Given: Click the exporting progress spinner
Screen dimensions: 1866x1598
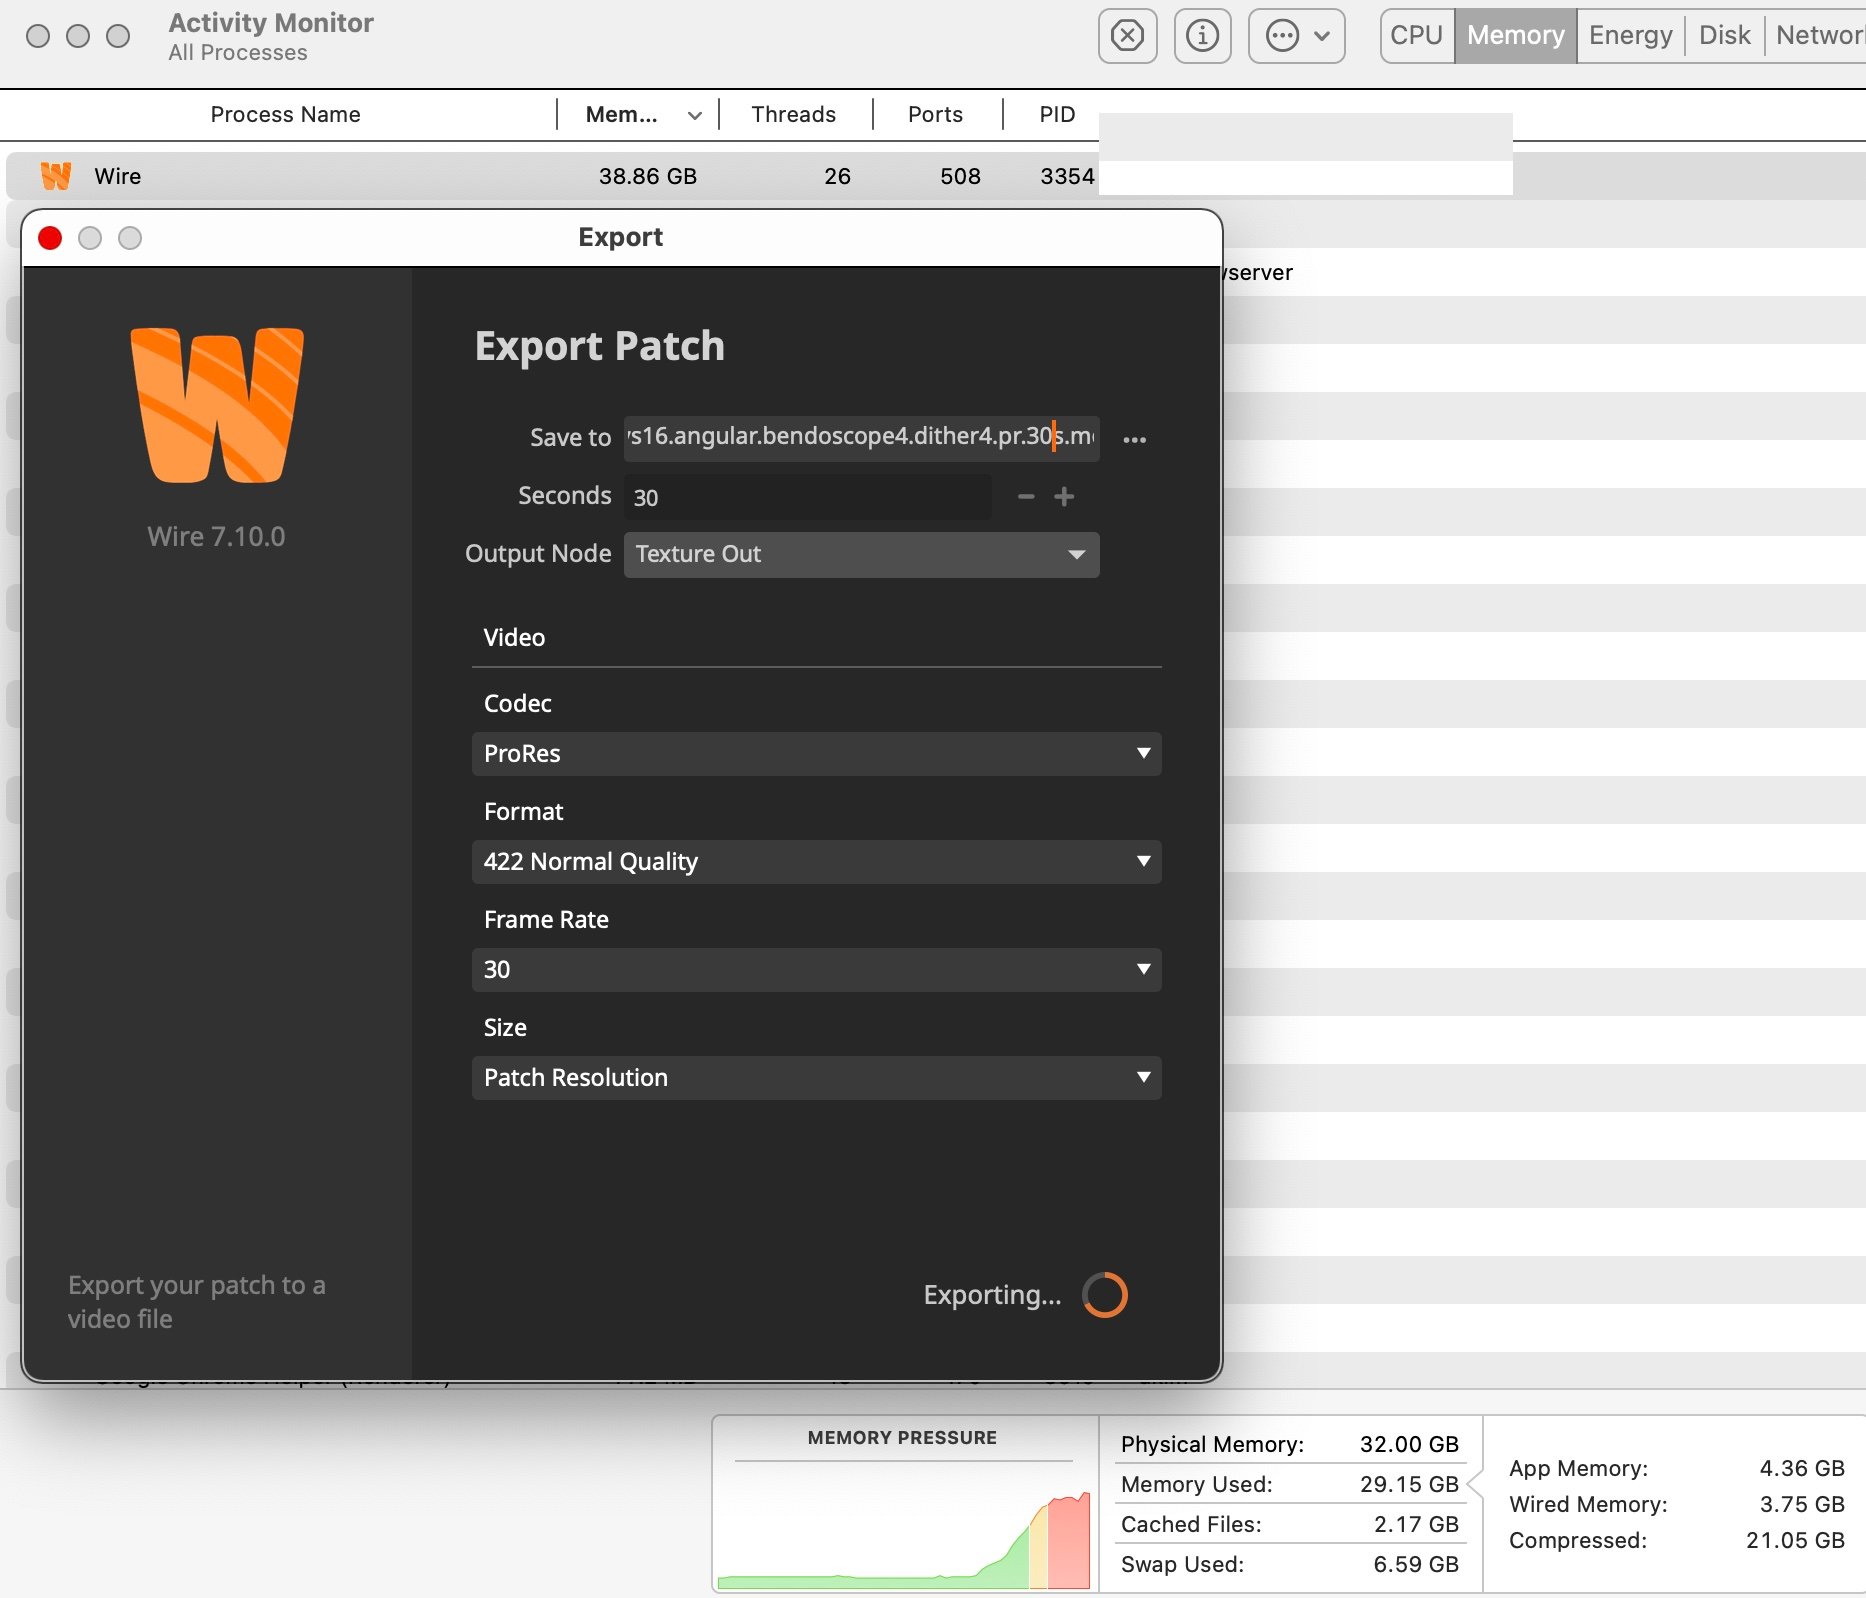Looking at the screenshot, I should pos(1105,1295).
